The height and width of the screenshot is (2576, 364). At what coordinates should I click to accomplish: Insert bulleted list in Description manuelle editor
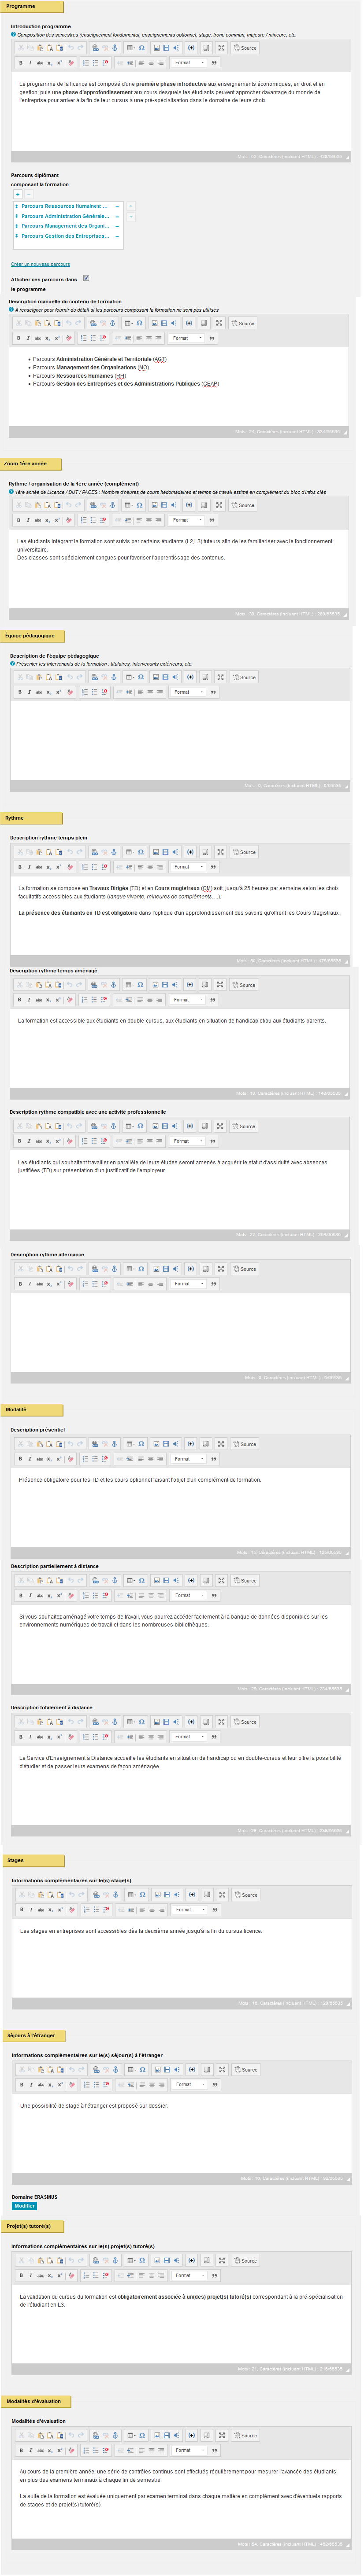pyautogui.click(x=92, y=338)
